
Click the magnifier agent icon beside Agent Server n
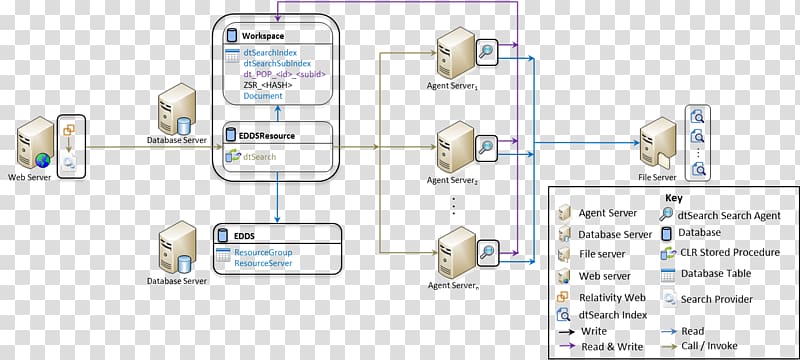[487, 251]
